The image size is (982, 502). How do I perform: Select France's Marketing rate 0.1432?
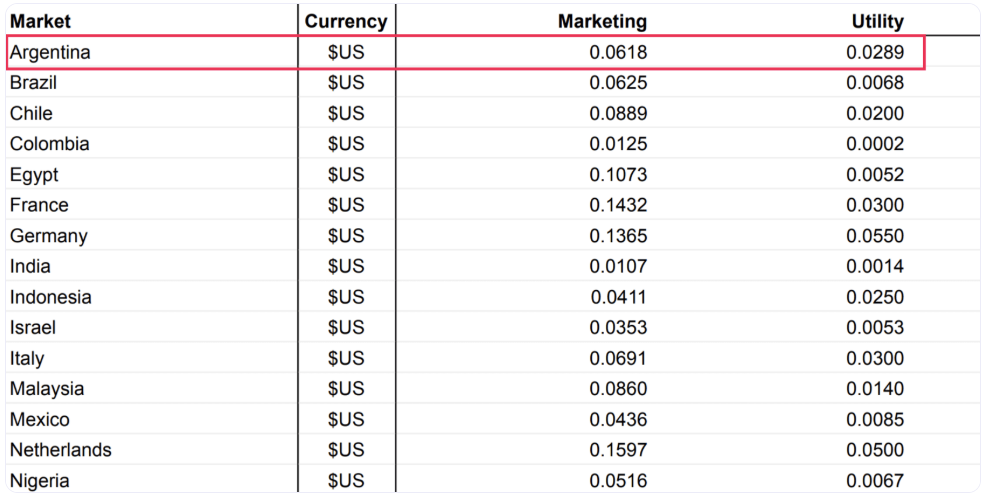pyautogui.click(x=618, y=205)
